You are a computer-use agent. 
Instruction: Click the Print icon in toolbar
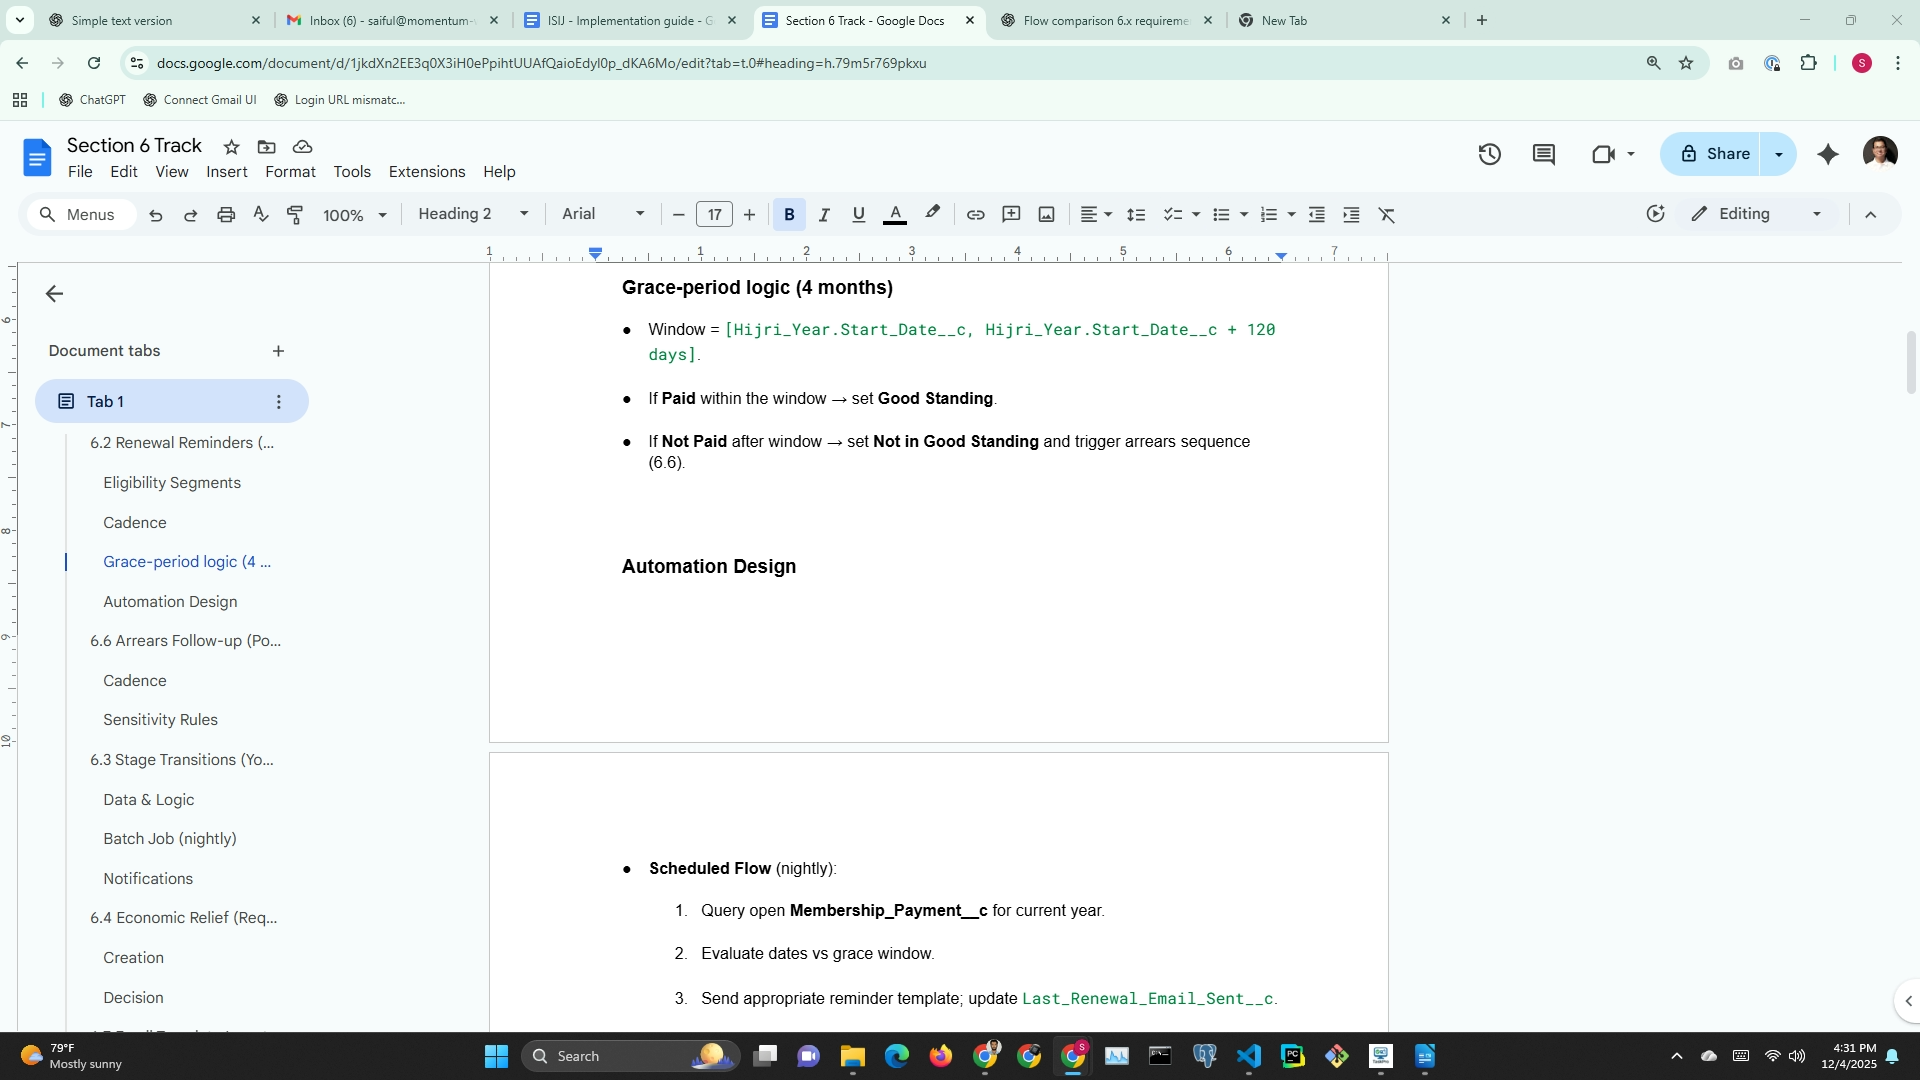tap(226, 215)
